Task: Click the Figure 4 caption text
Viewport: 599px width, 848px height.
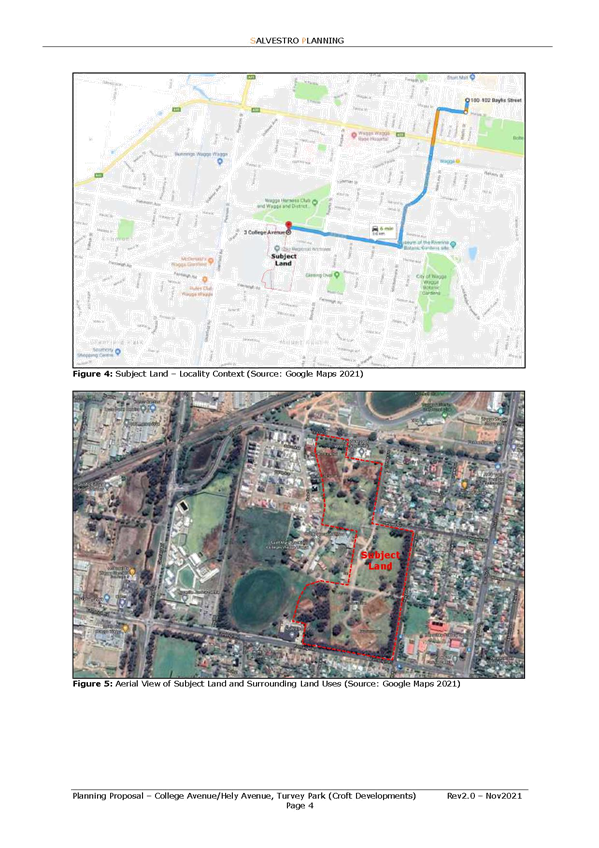Action: [218, 374]
